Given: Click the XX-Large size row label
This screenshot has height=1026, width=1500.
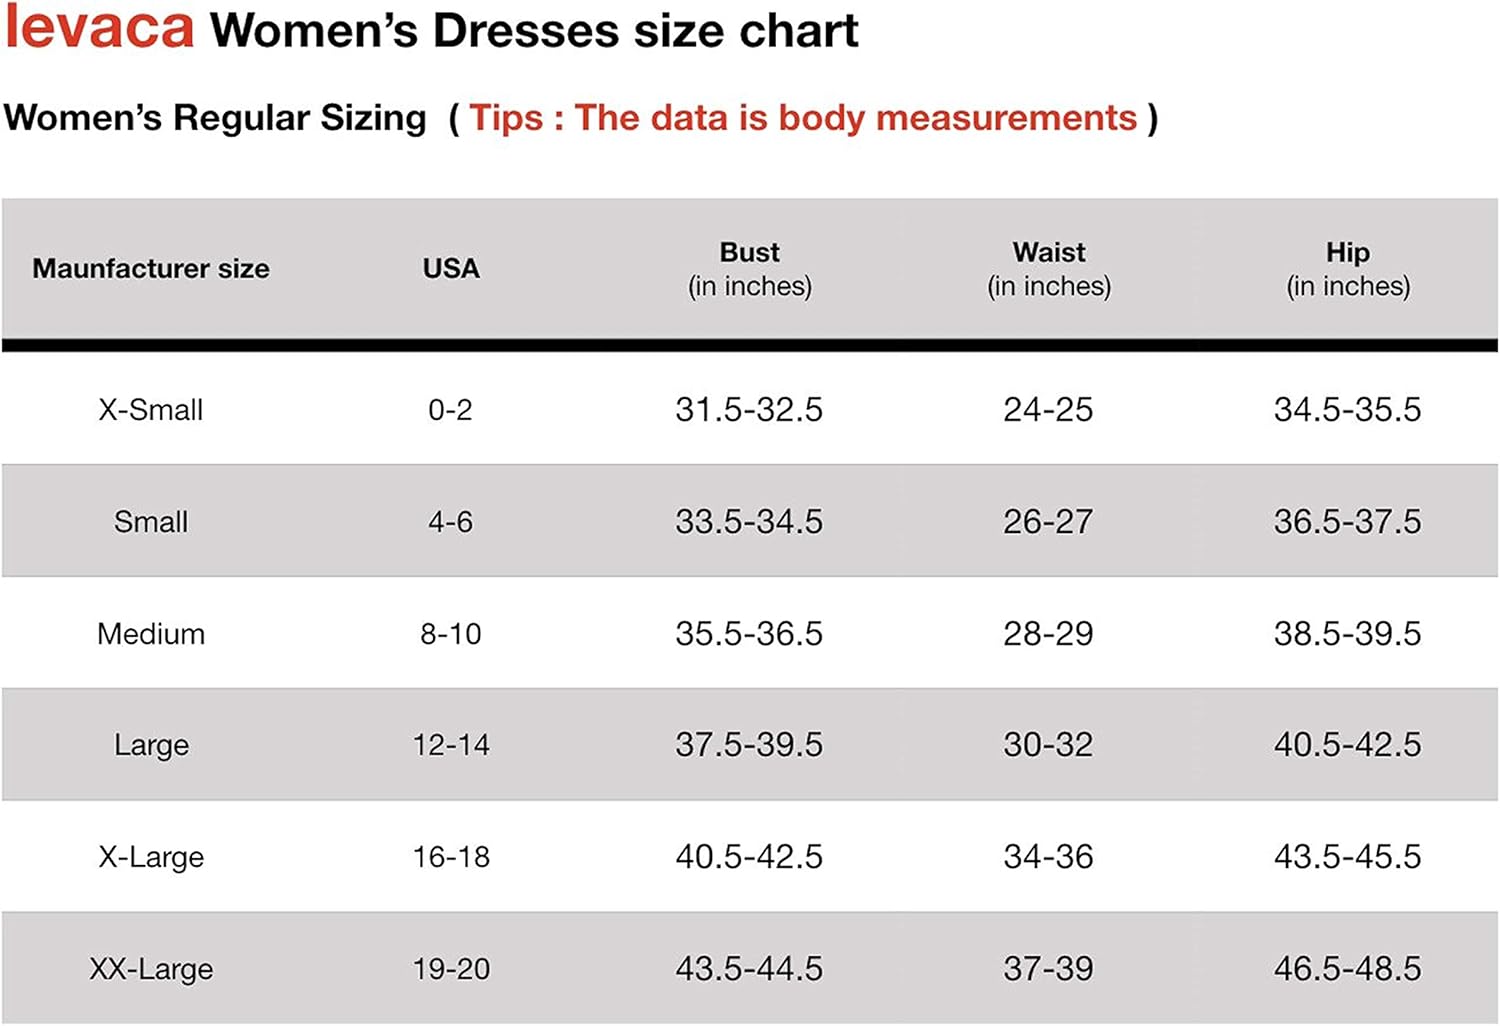Looking at the screenshot, I should click(x=151, y=969).
